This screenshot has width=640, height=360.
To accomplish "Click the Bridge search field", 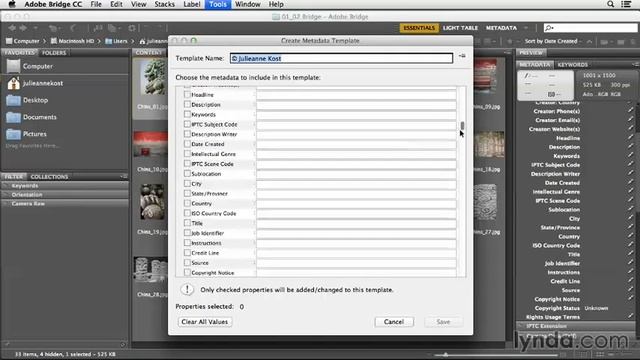I will (x=591, y=28).
